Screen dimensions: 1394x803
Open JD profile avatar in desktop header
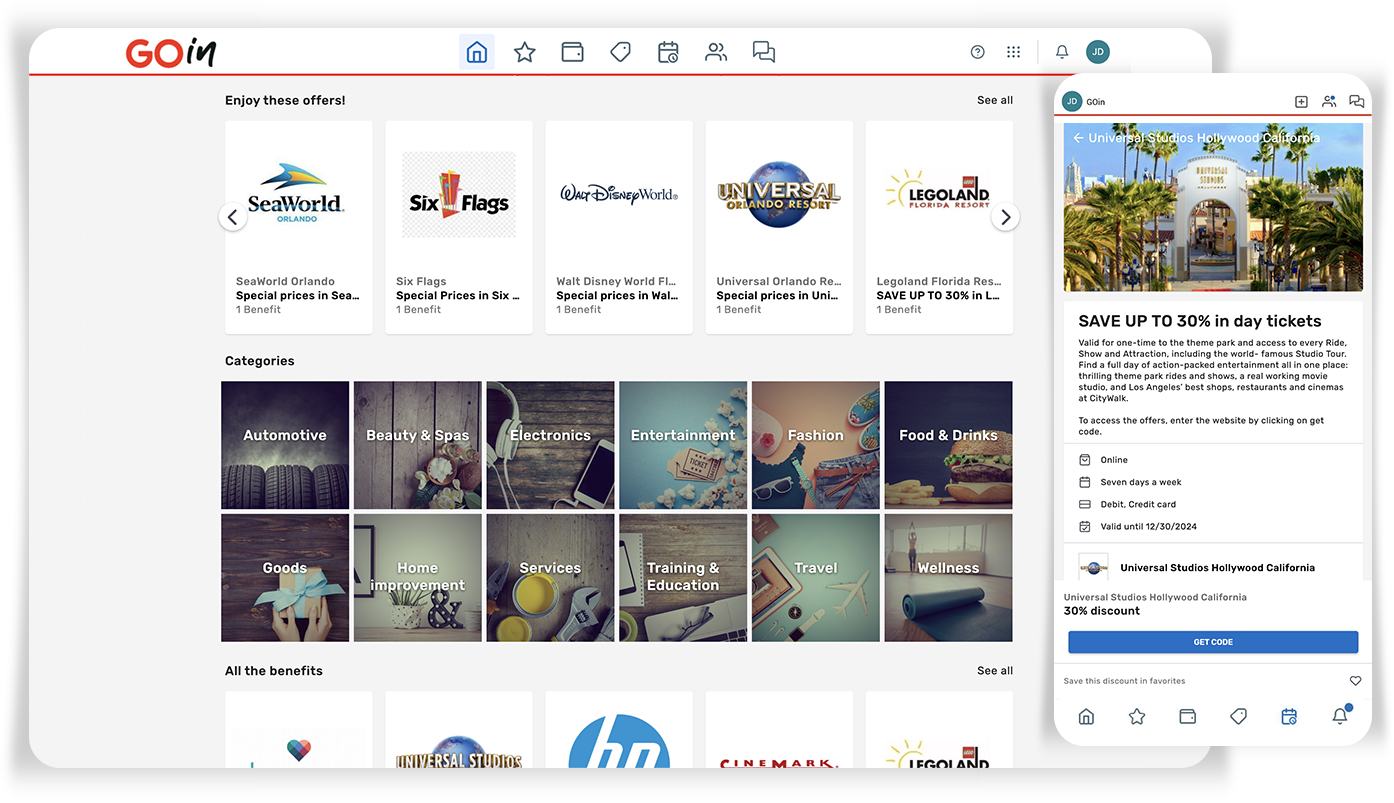tap(1098, 52)
